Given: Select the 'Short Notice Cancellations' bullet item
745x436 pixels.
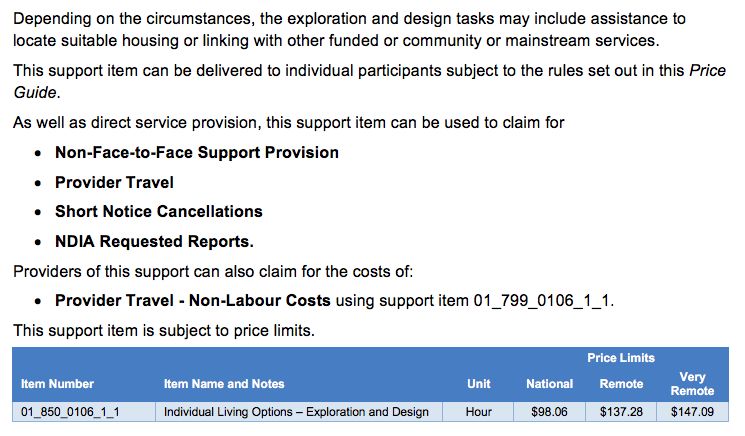Looking at the screenshot, I should [x=159, y=211].
